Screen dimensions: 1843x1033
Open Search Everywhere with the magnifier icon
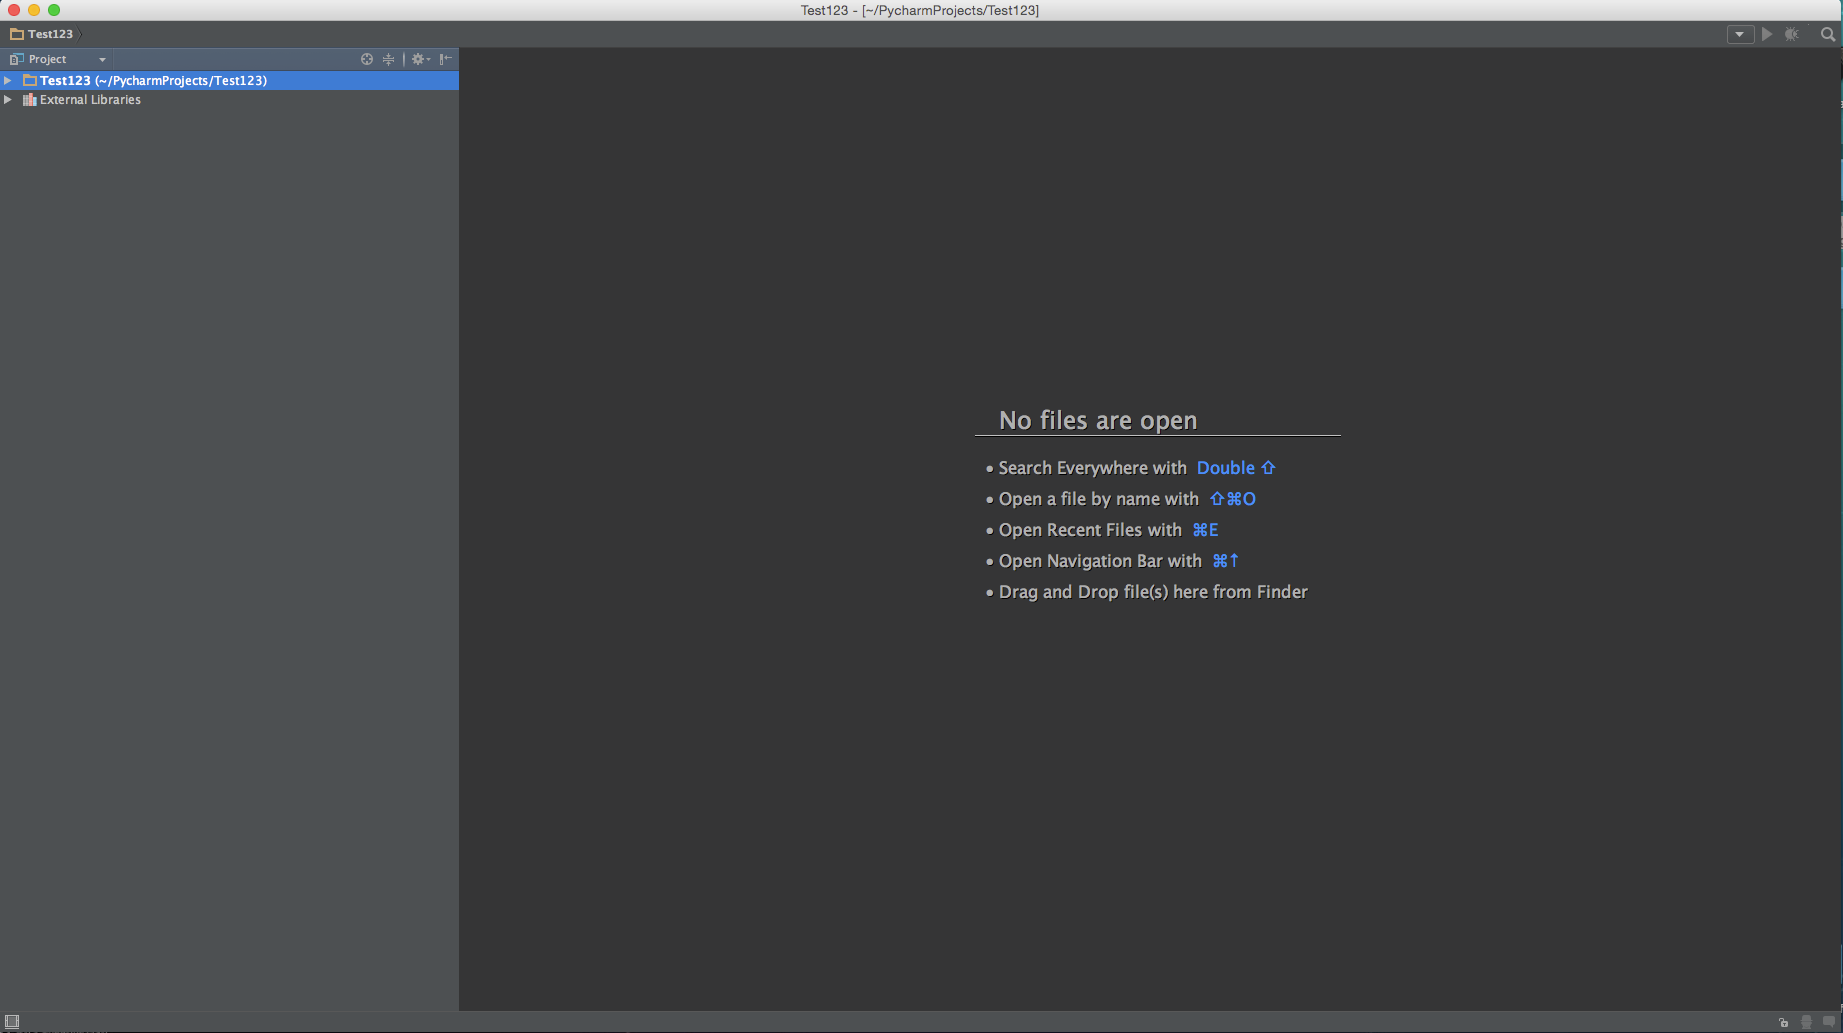pos(1828,34)
